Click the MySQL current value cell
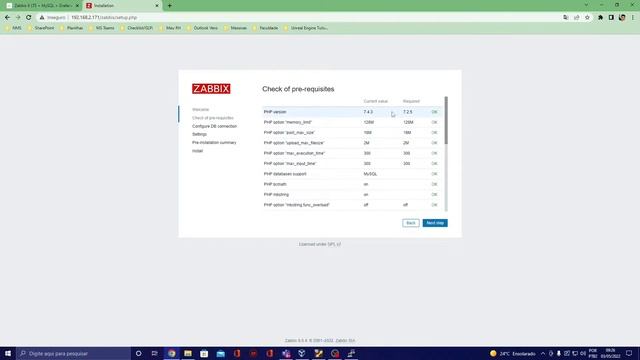Viewport: 640px width, 360px height. (370, 174)
